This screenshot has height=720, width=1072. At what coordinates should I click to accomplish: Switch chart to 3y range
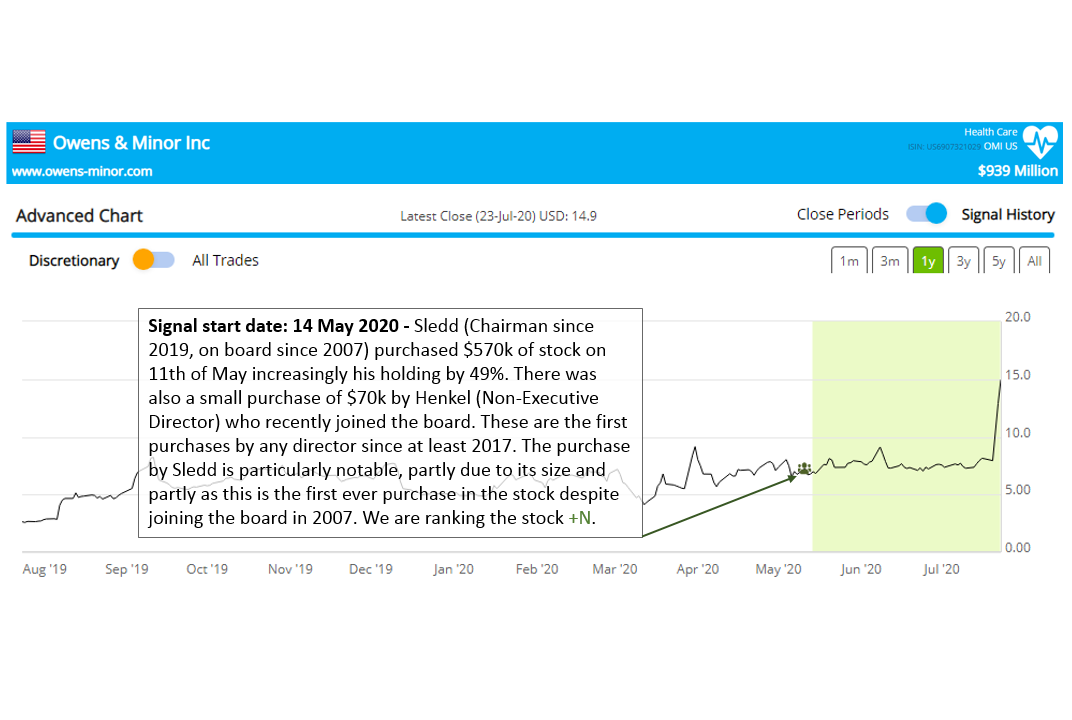[963, 261]
